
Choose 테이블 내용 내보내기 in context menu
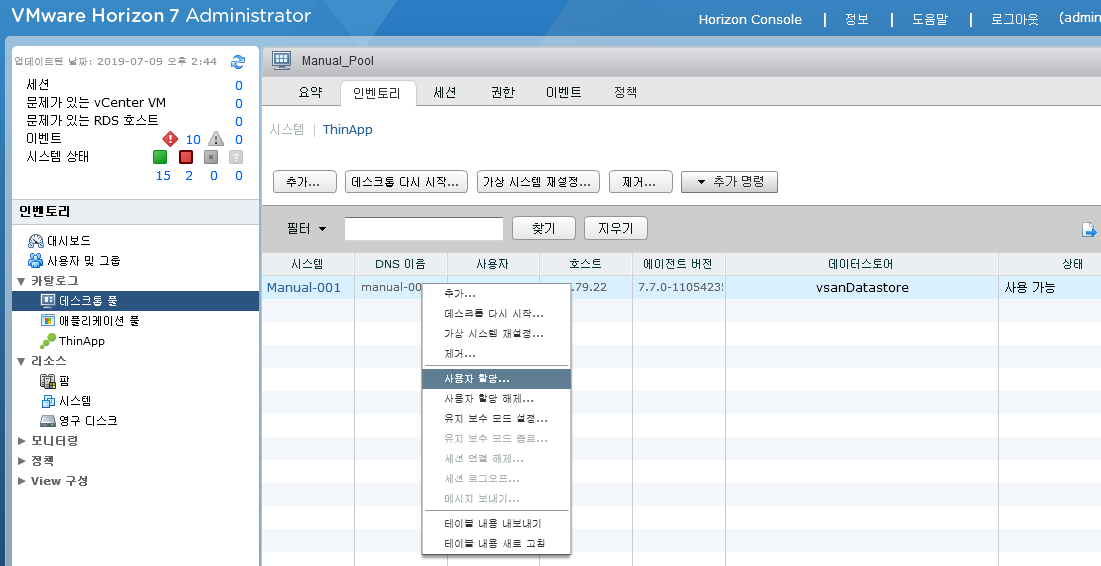coord(496,523)
